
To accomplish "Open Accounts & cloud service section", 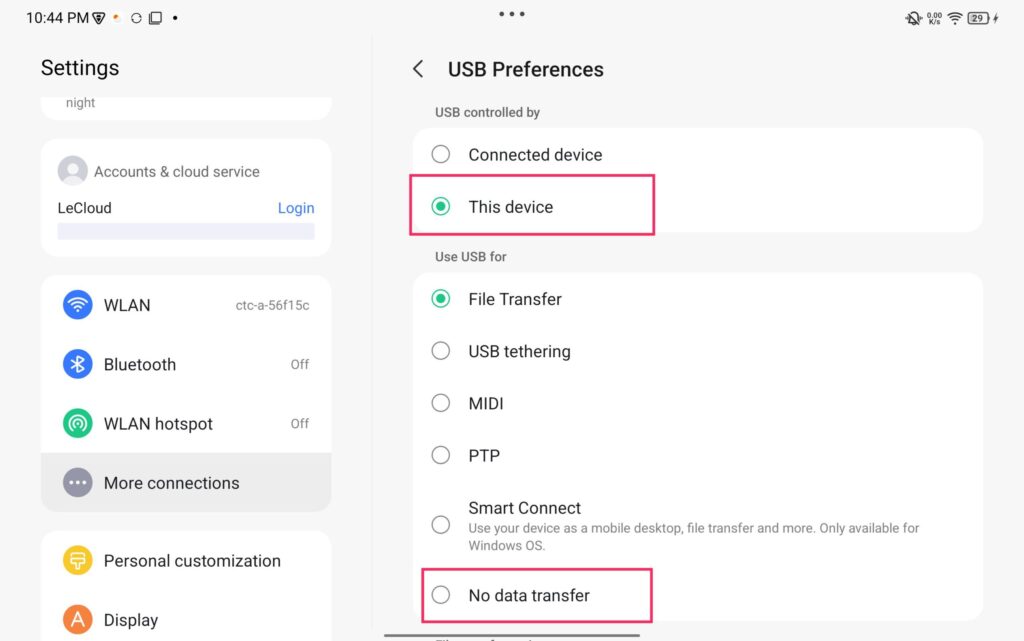I will pos(176,172).
